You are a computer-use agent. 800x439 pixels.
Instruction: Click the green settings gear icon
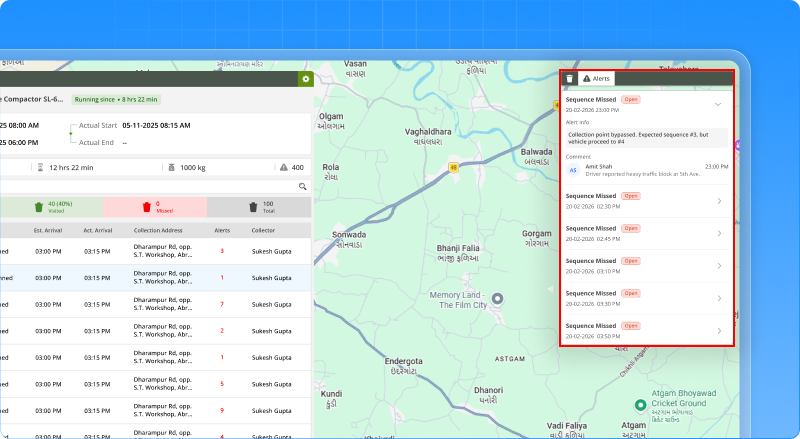coord(305,78)
